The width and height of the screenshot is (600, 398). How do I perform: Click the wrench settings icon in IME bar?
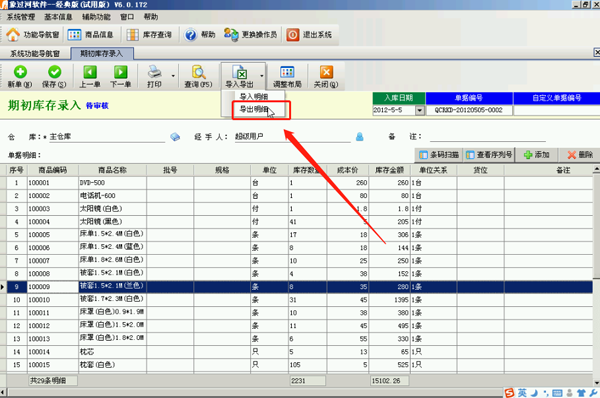[593, 393]
